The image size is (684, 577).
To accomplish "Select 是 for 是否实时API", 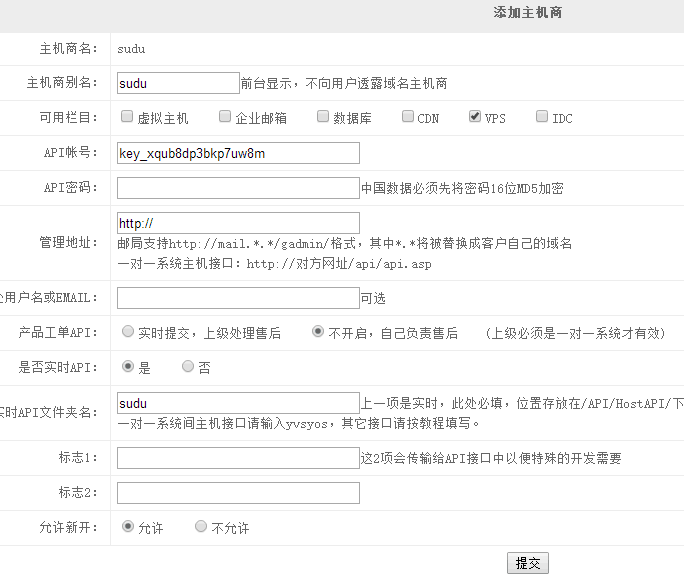I will pyautogui.click(x=128, y=367).
